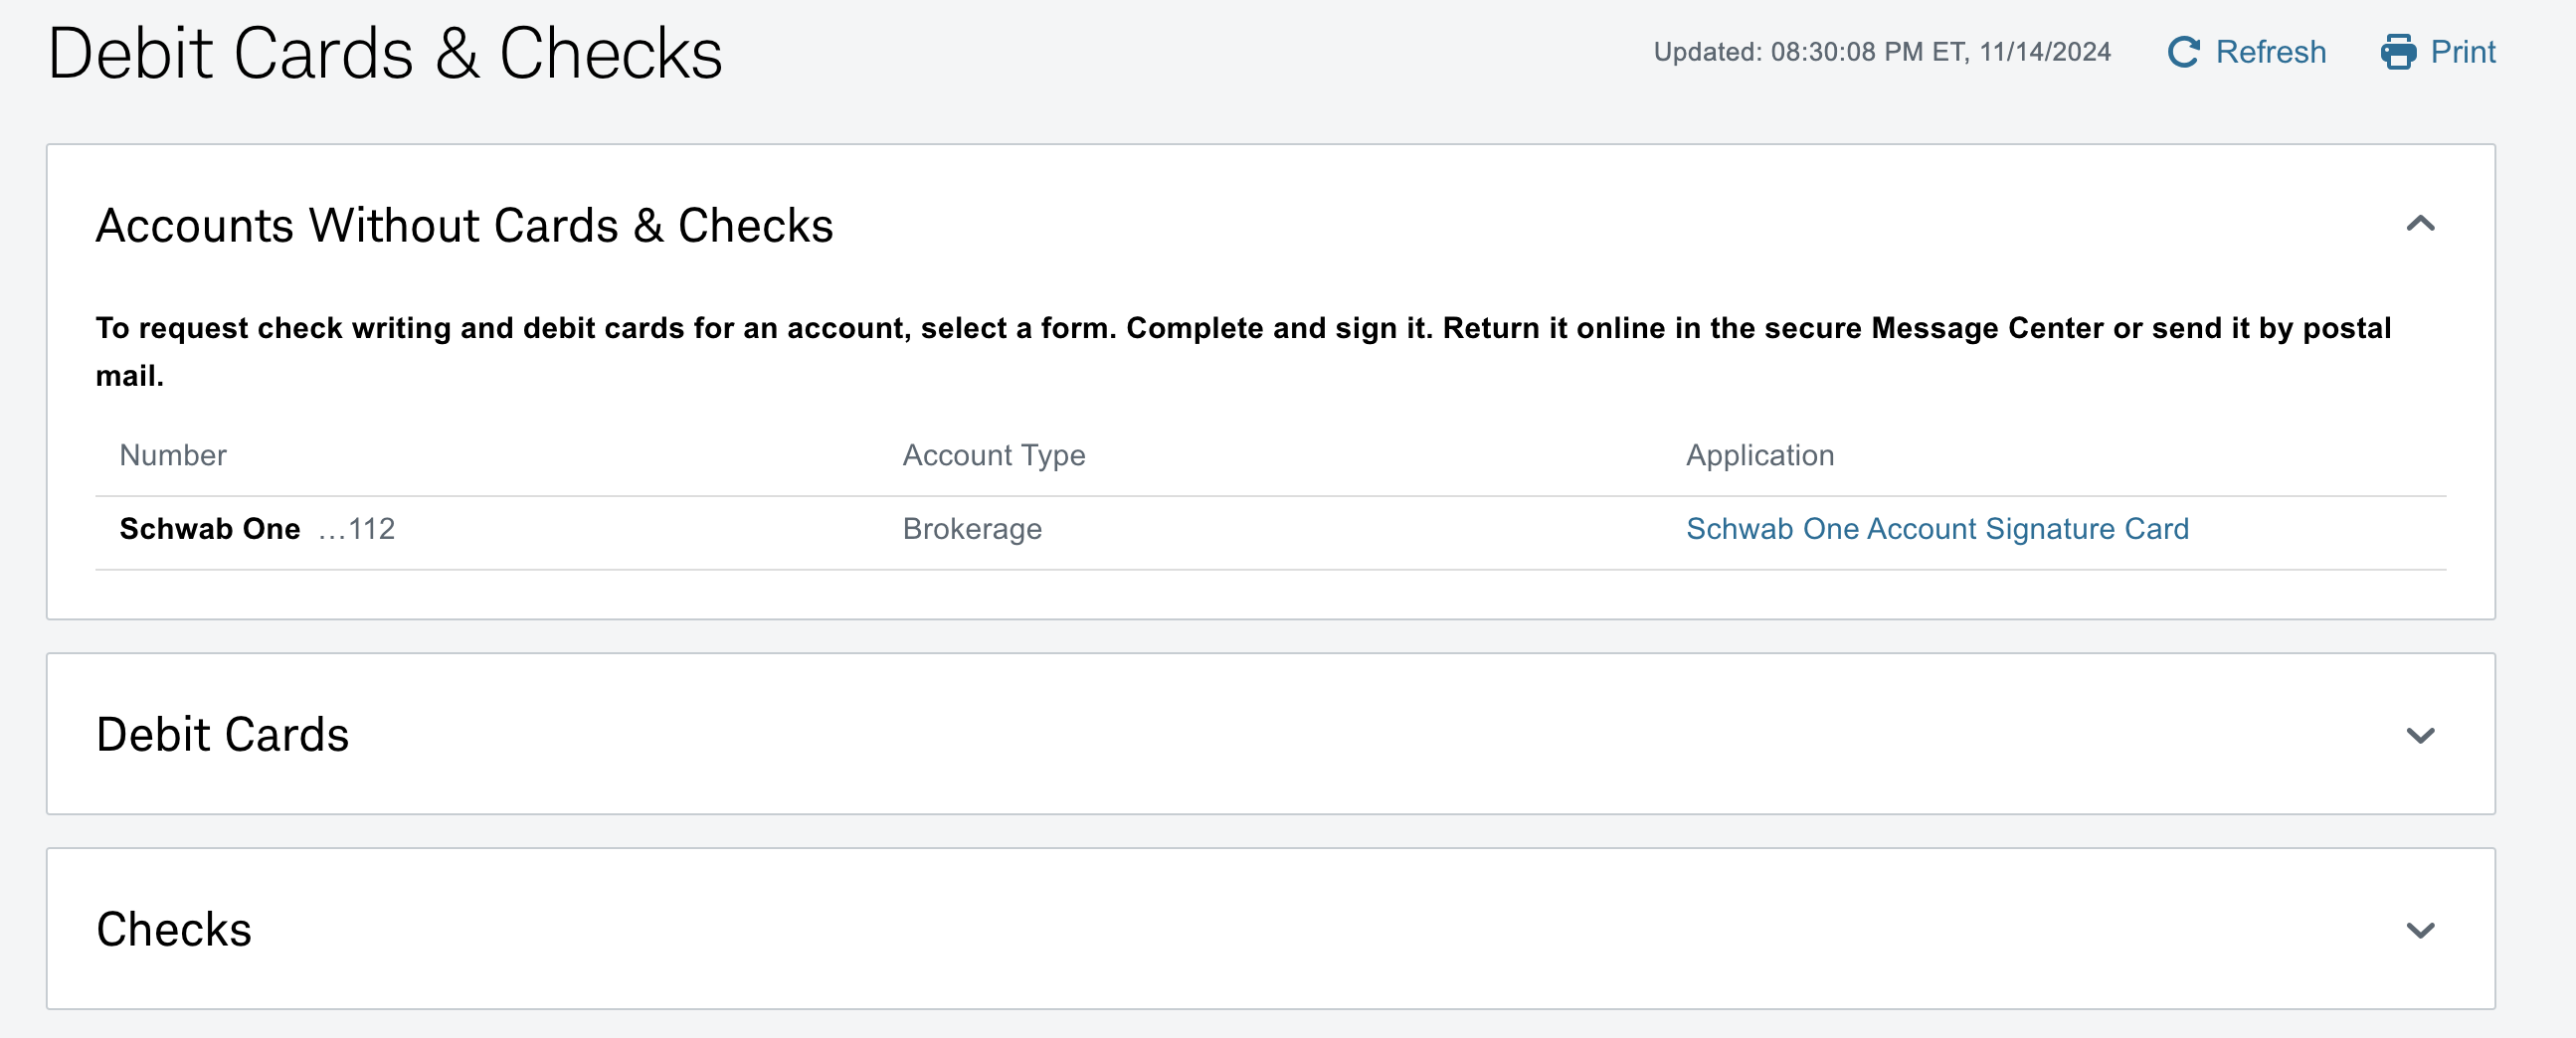The height and width of the screenshot is (1038, 2576).
Task: Expand the Checks section chevron
Action: click(x=2420, y=930)
